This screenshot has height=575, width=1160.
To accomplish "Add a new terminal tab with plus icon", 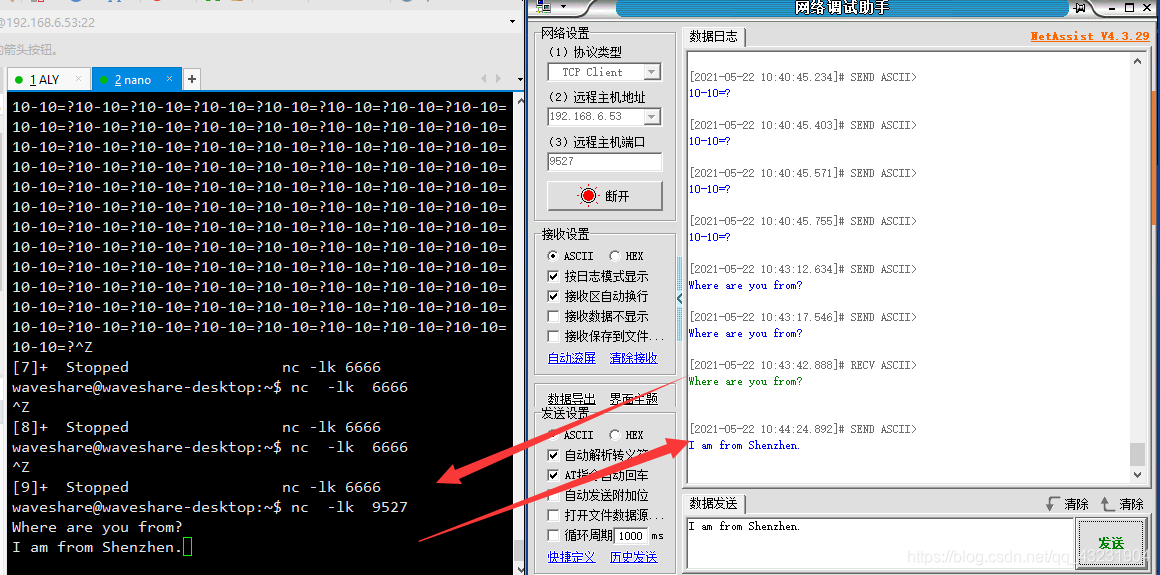I will coord(191,79).
